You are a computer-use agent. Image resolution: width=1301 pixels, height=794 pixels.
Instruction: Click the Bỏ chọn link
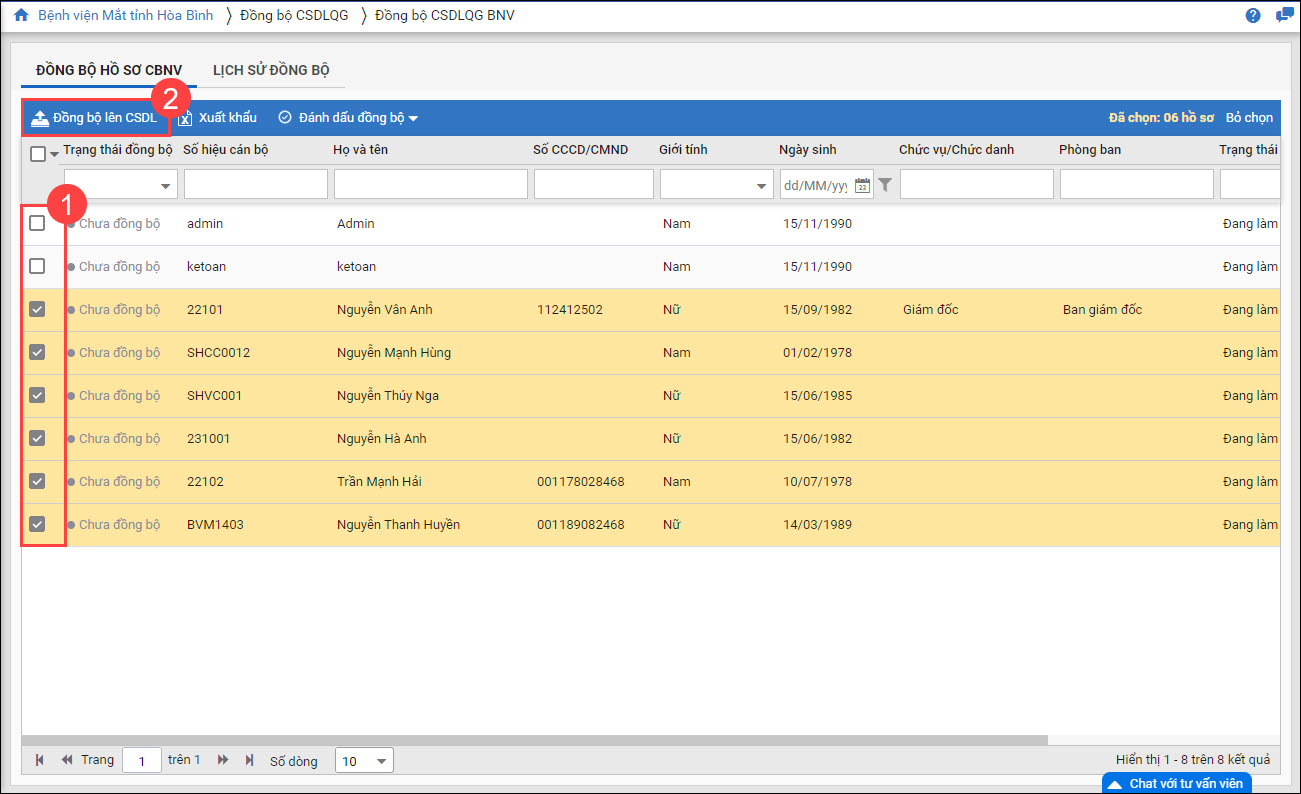[1249, 118]
